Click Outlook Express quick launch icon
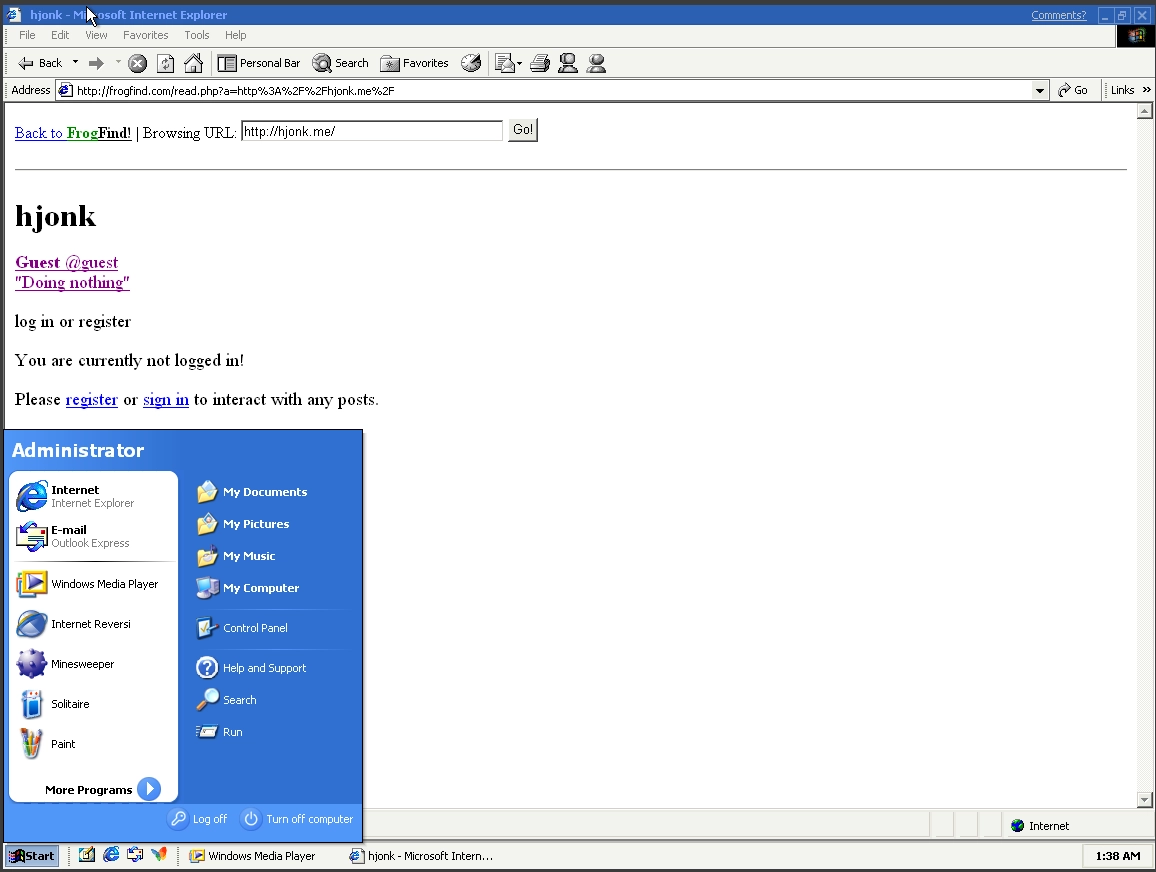 (x=135, y=855)
